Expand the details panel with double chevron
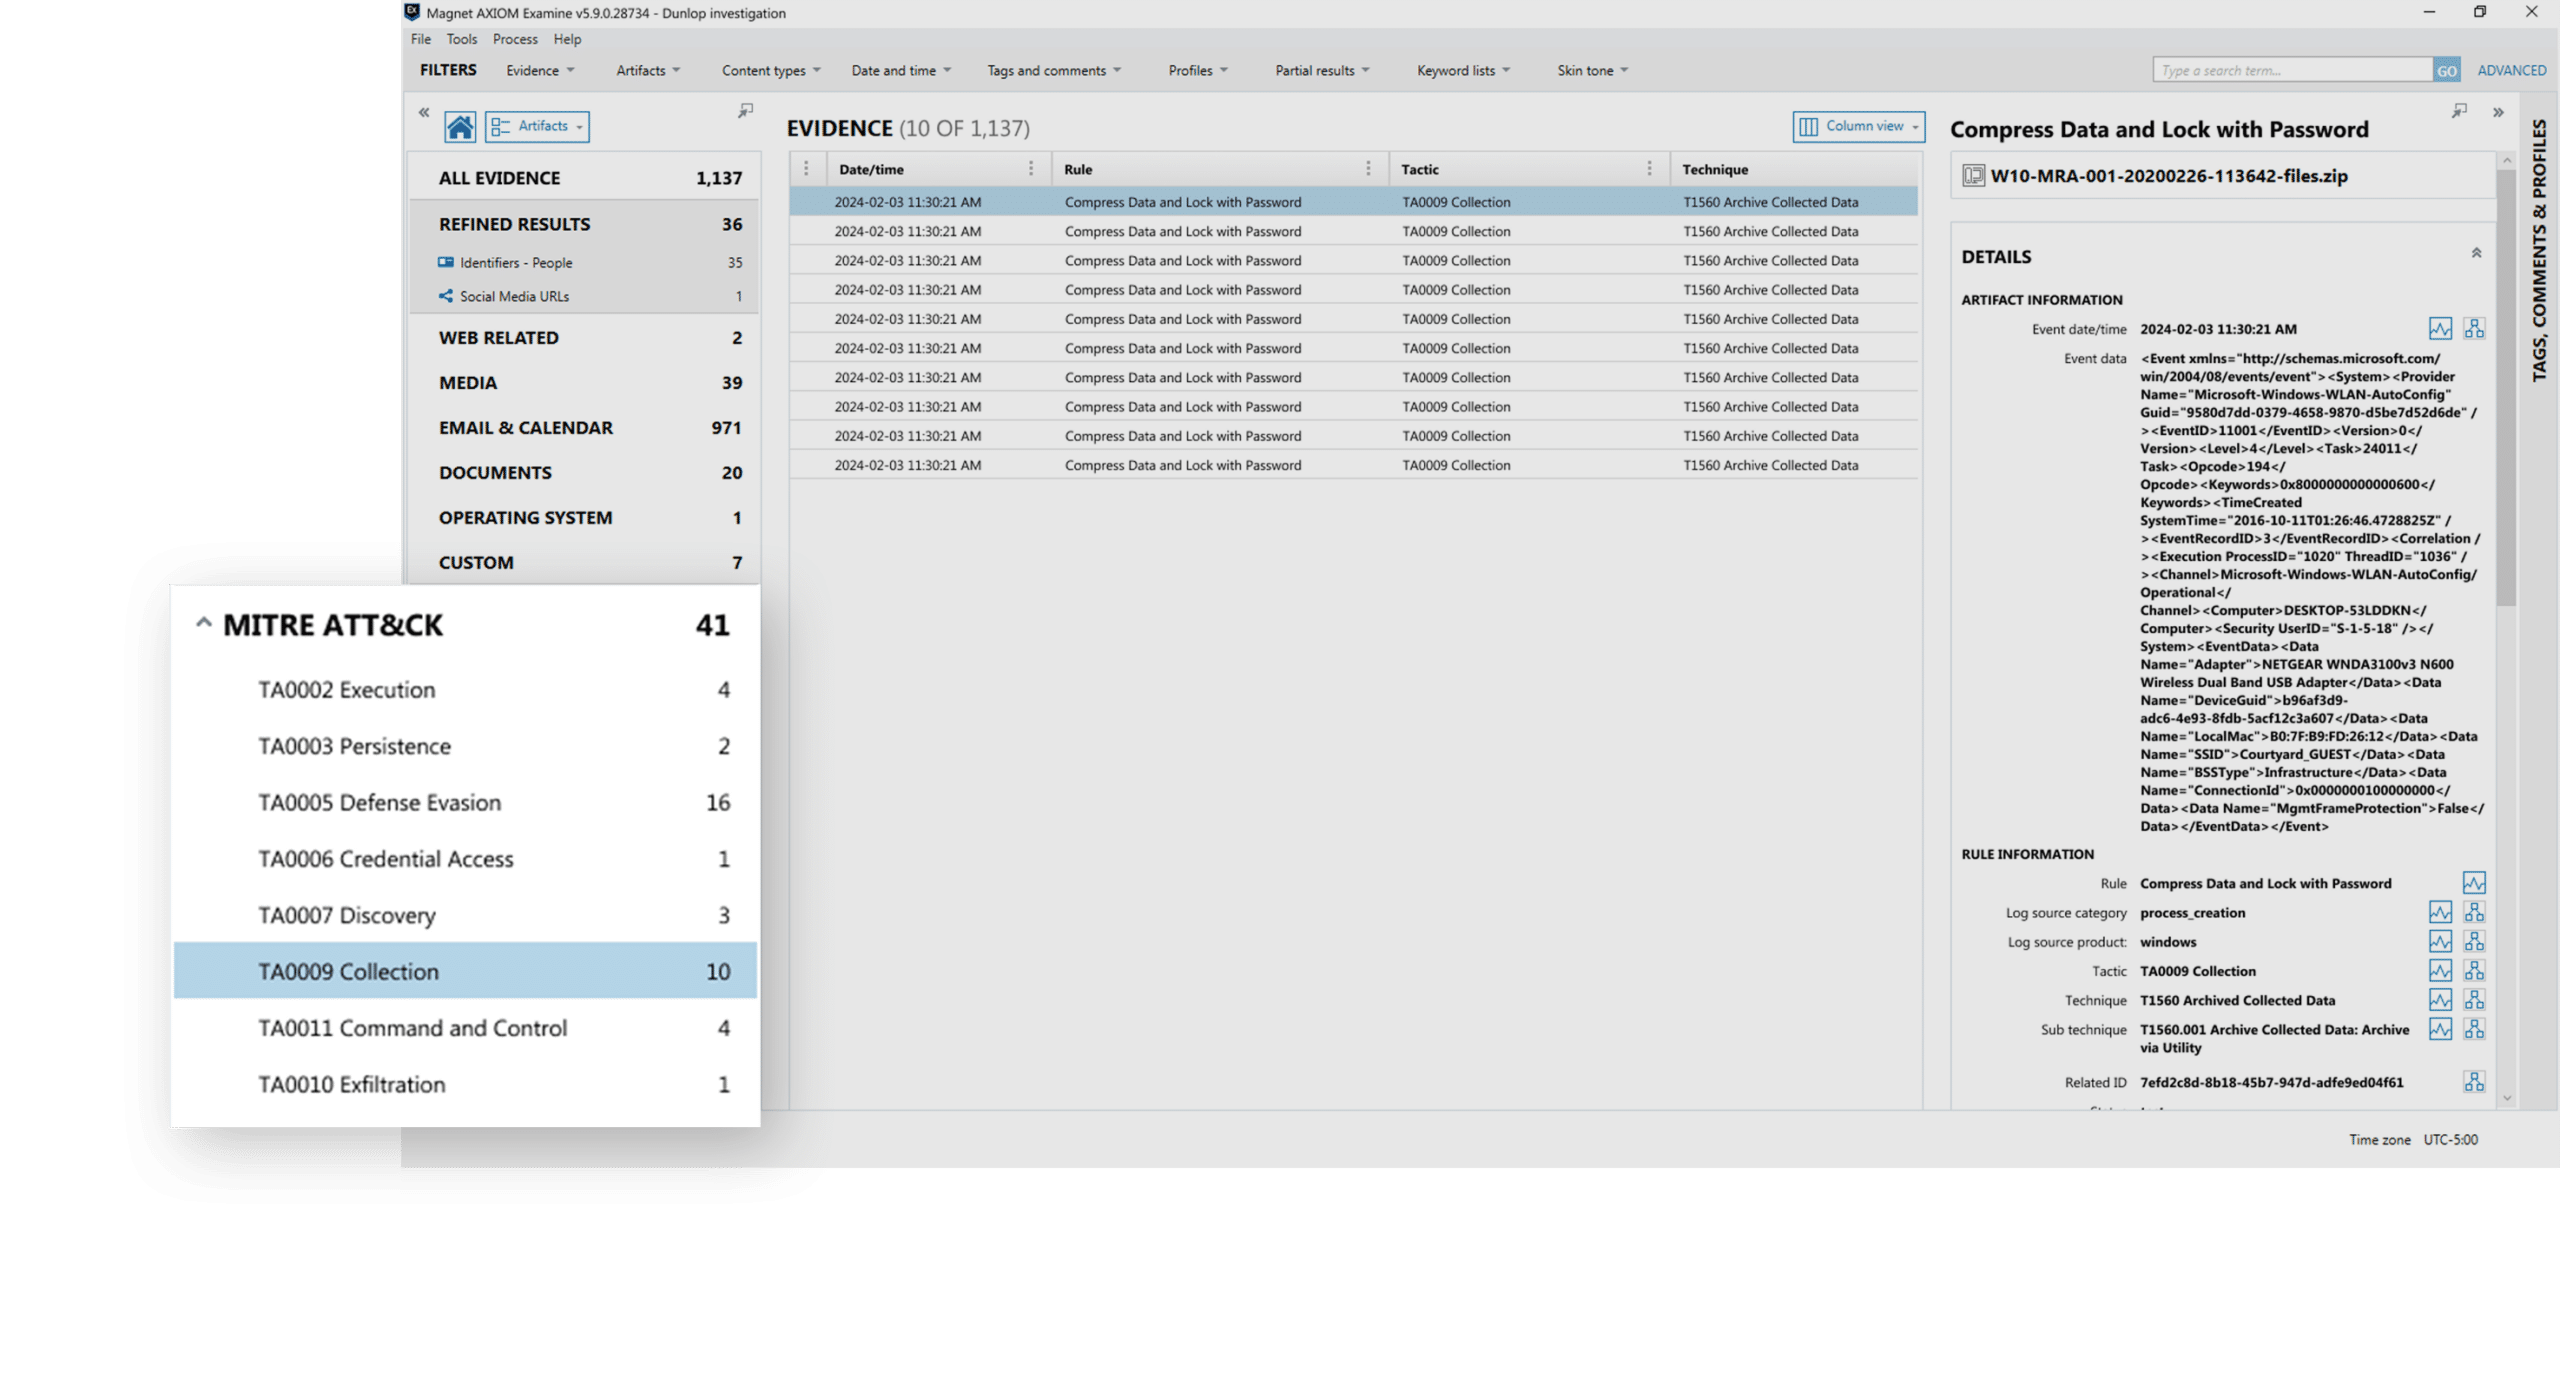 click(2498, 113)
